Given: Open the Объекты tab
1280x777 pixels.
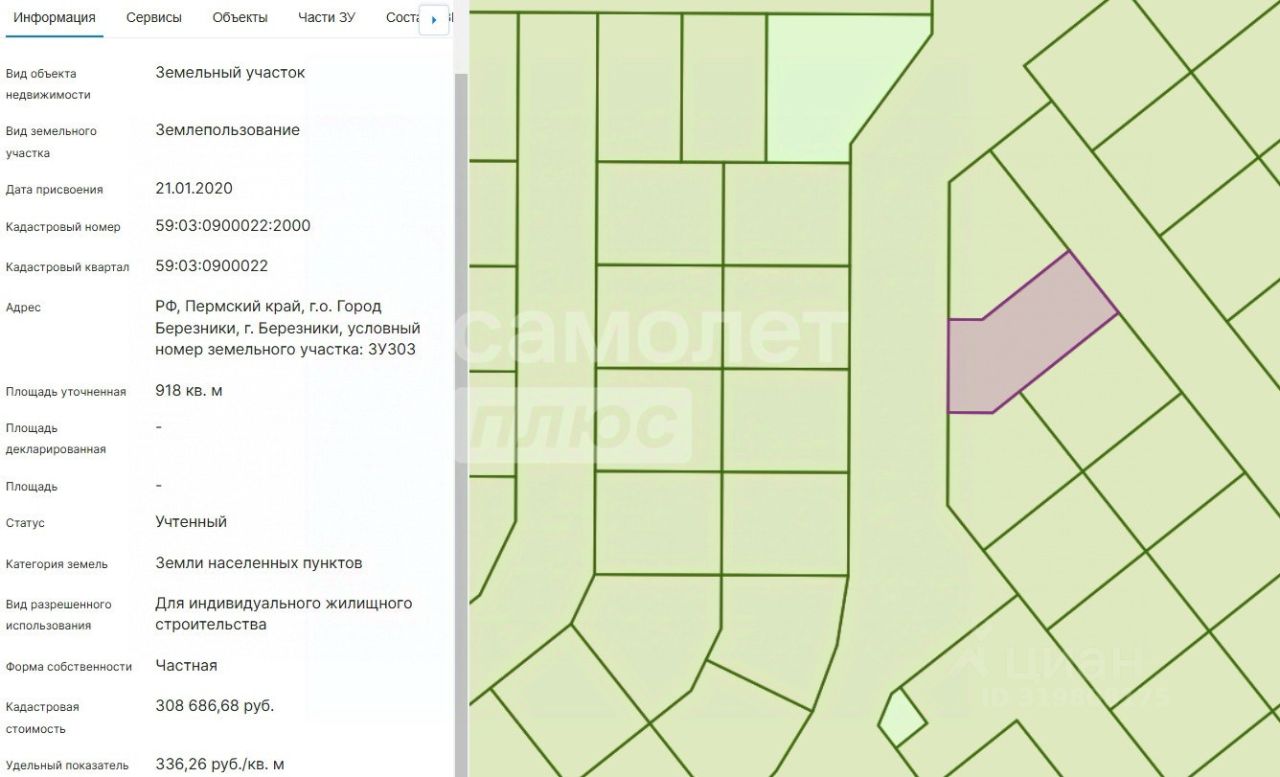Looking at the screenshot, I should [x=240, y=18].
